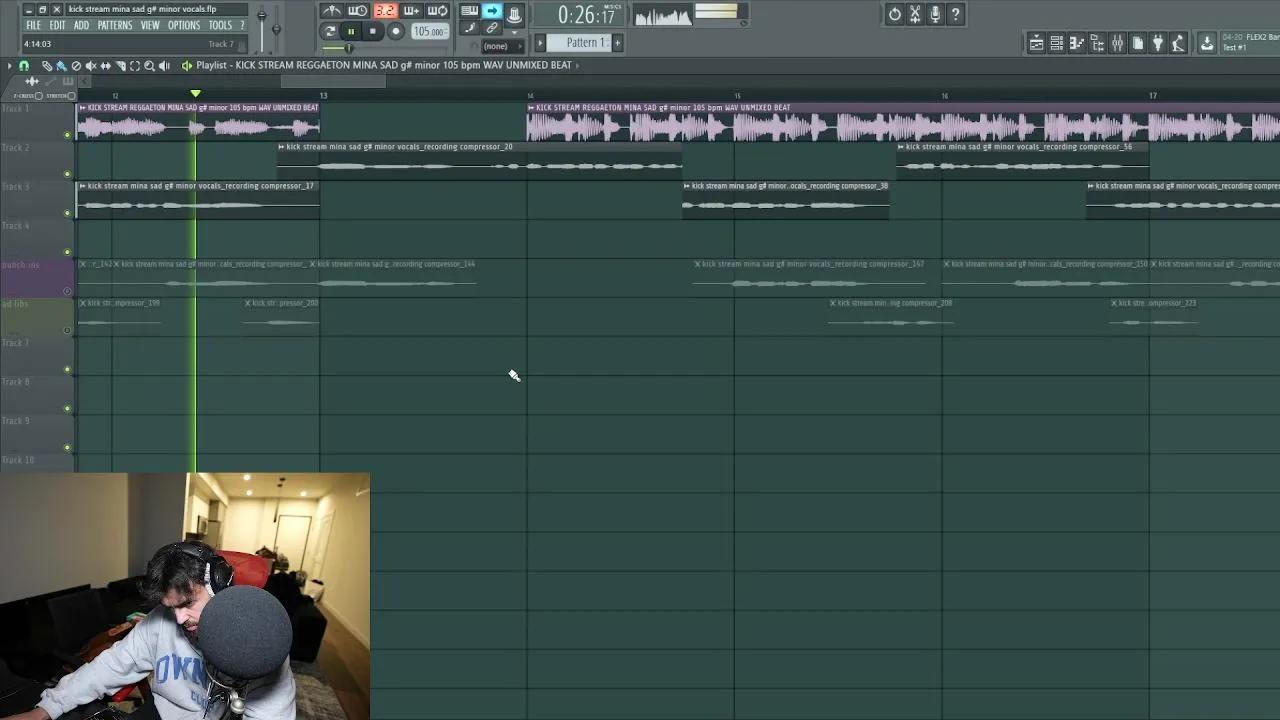Select the Slip tool in playlist toolbar
Viewport: 1280px width, 720px height.
105,65
